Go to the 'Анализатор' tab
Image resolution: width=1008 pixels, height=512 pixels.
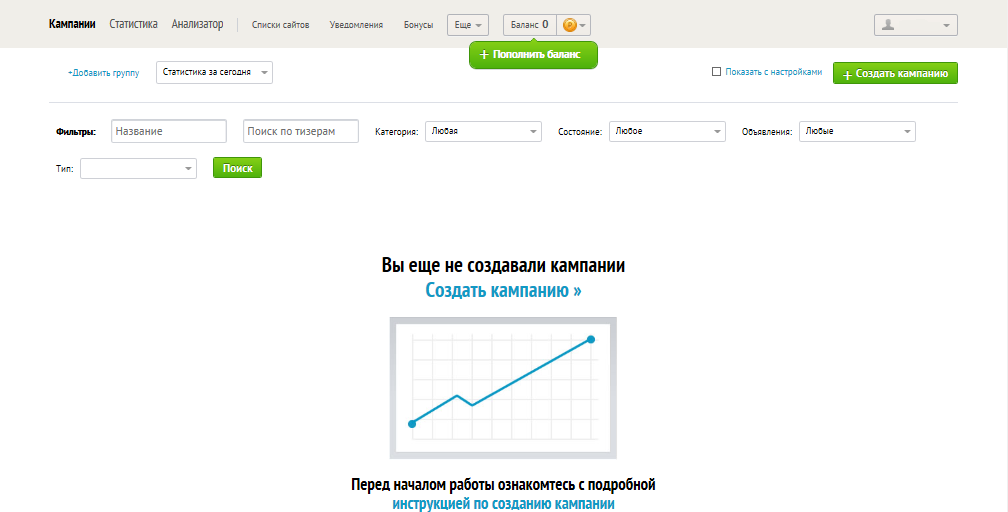[x=197, y=24]
